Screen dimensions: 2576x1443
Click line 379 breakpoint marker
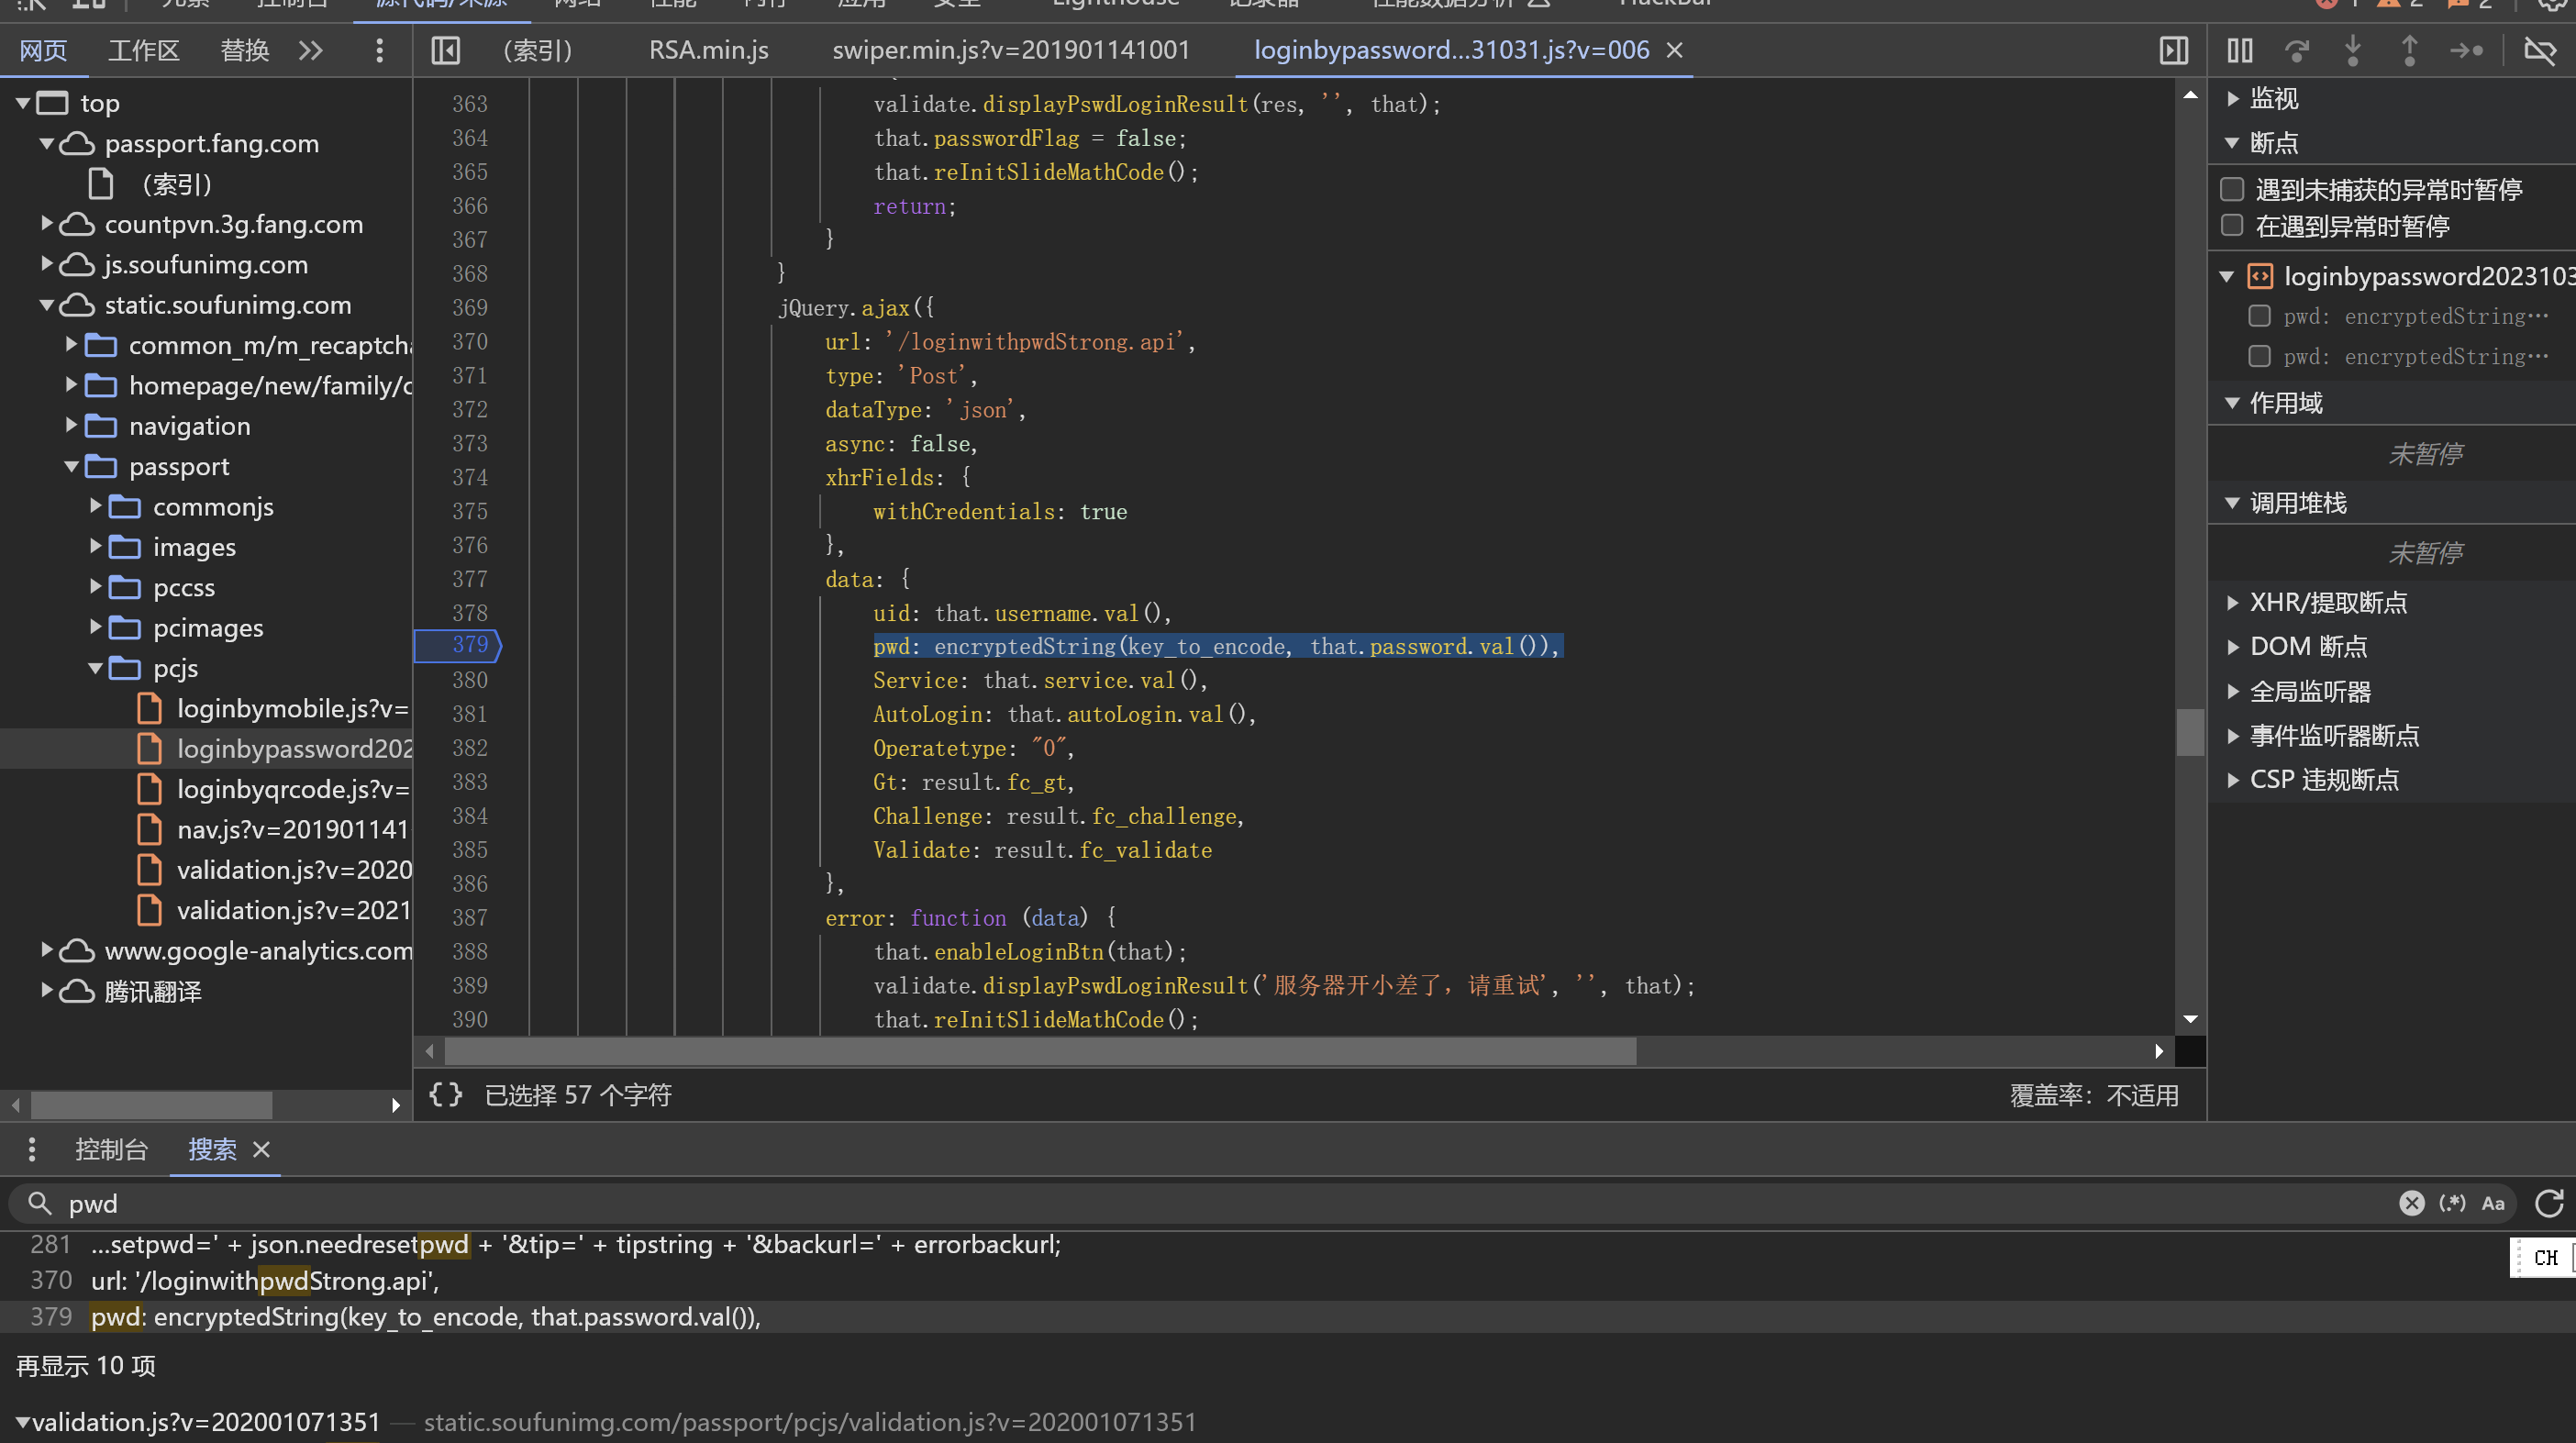click(458, 646)
